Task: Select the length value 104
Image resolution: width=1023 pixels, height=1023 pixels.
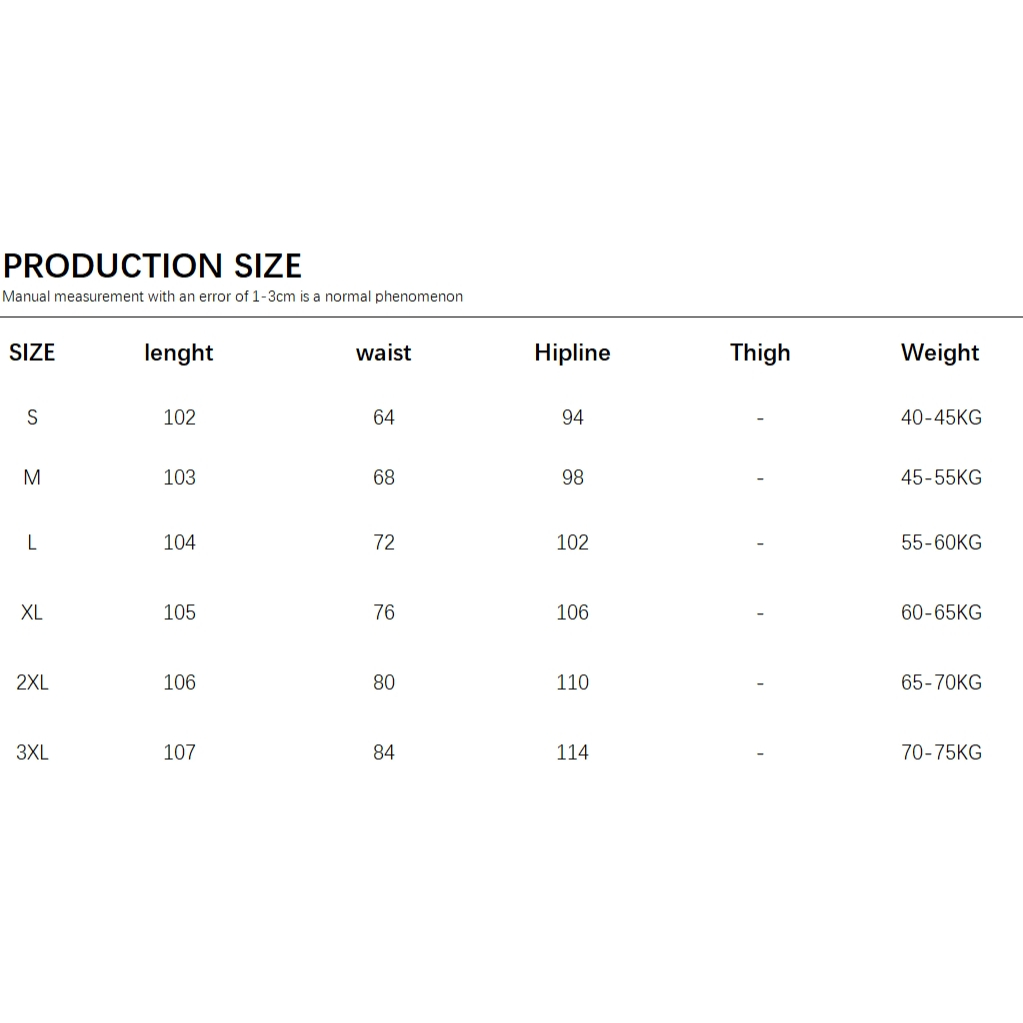Action: 179,543
